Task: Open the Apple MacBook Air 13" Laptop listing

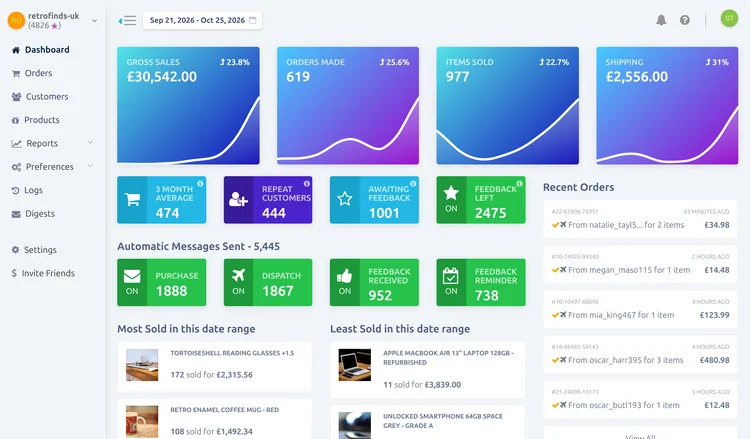Action: (x=427, y=370)
